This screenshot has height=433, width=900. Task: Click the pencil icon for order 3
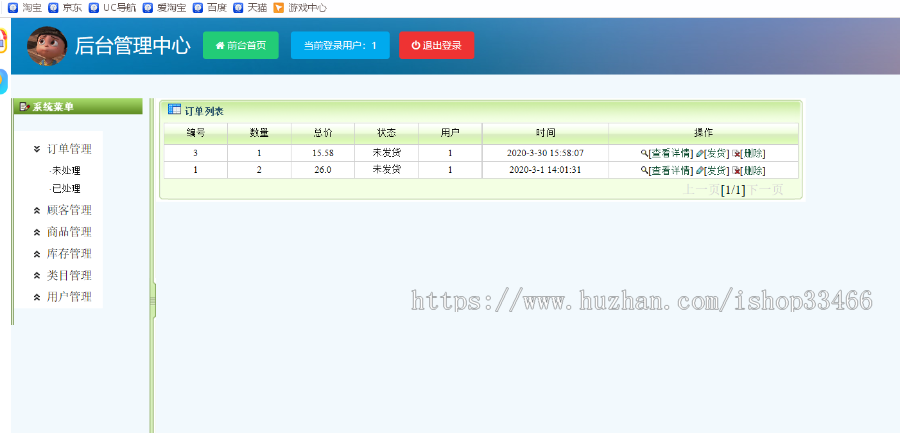coord(699,153)
